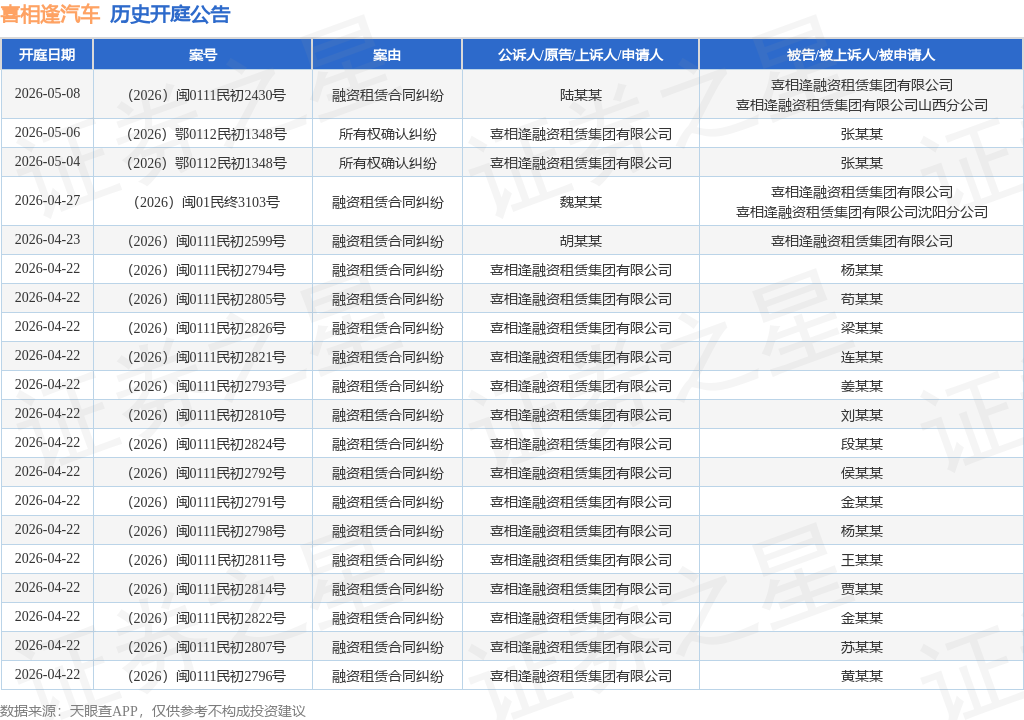Click defendant 金某某 in the 闽0111民初2791号 row
Screen dimensions: 1024x720
861,502
